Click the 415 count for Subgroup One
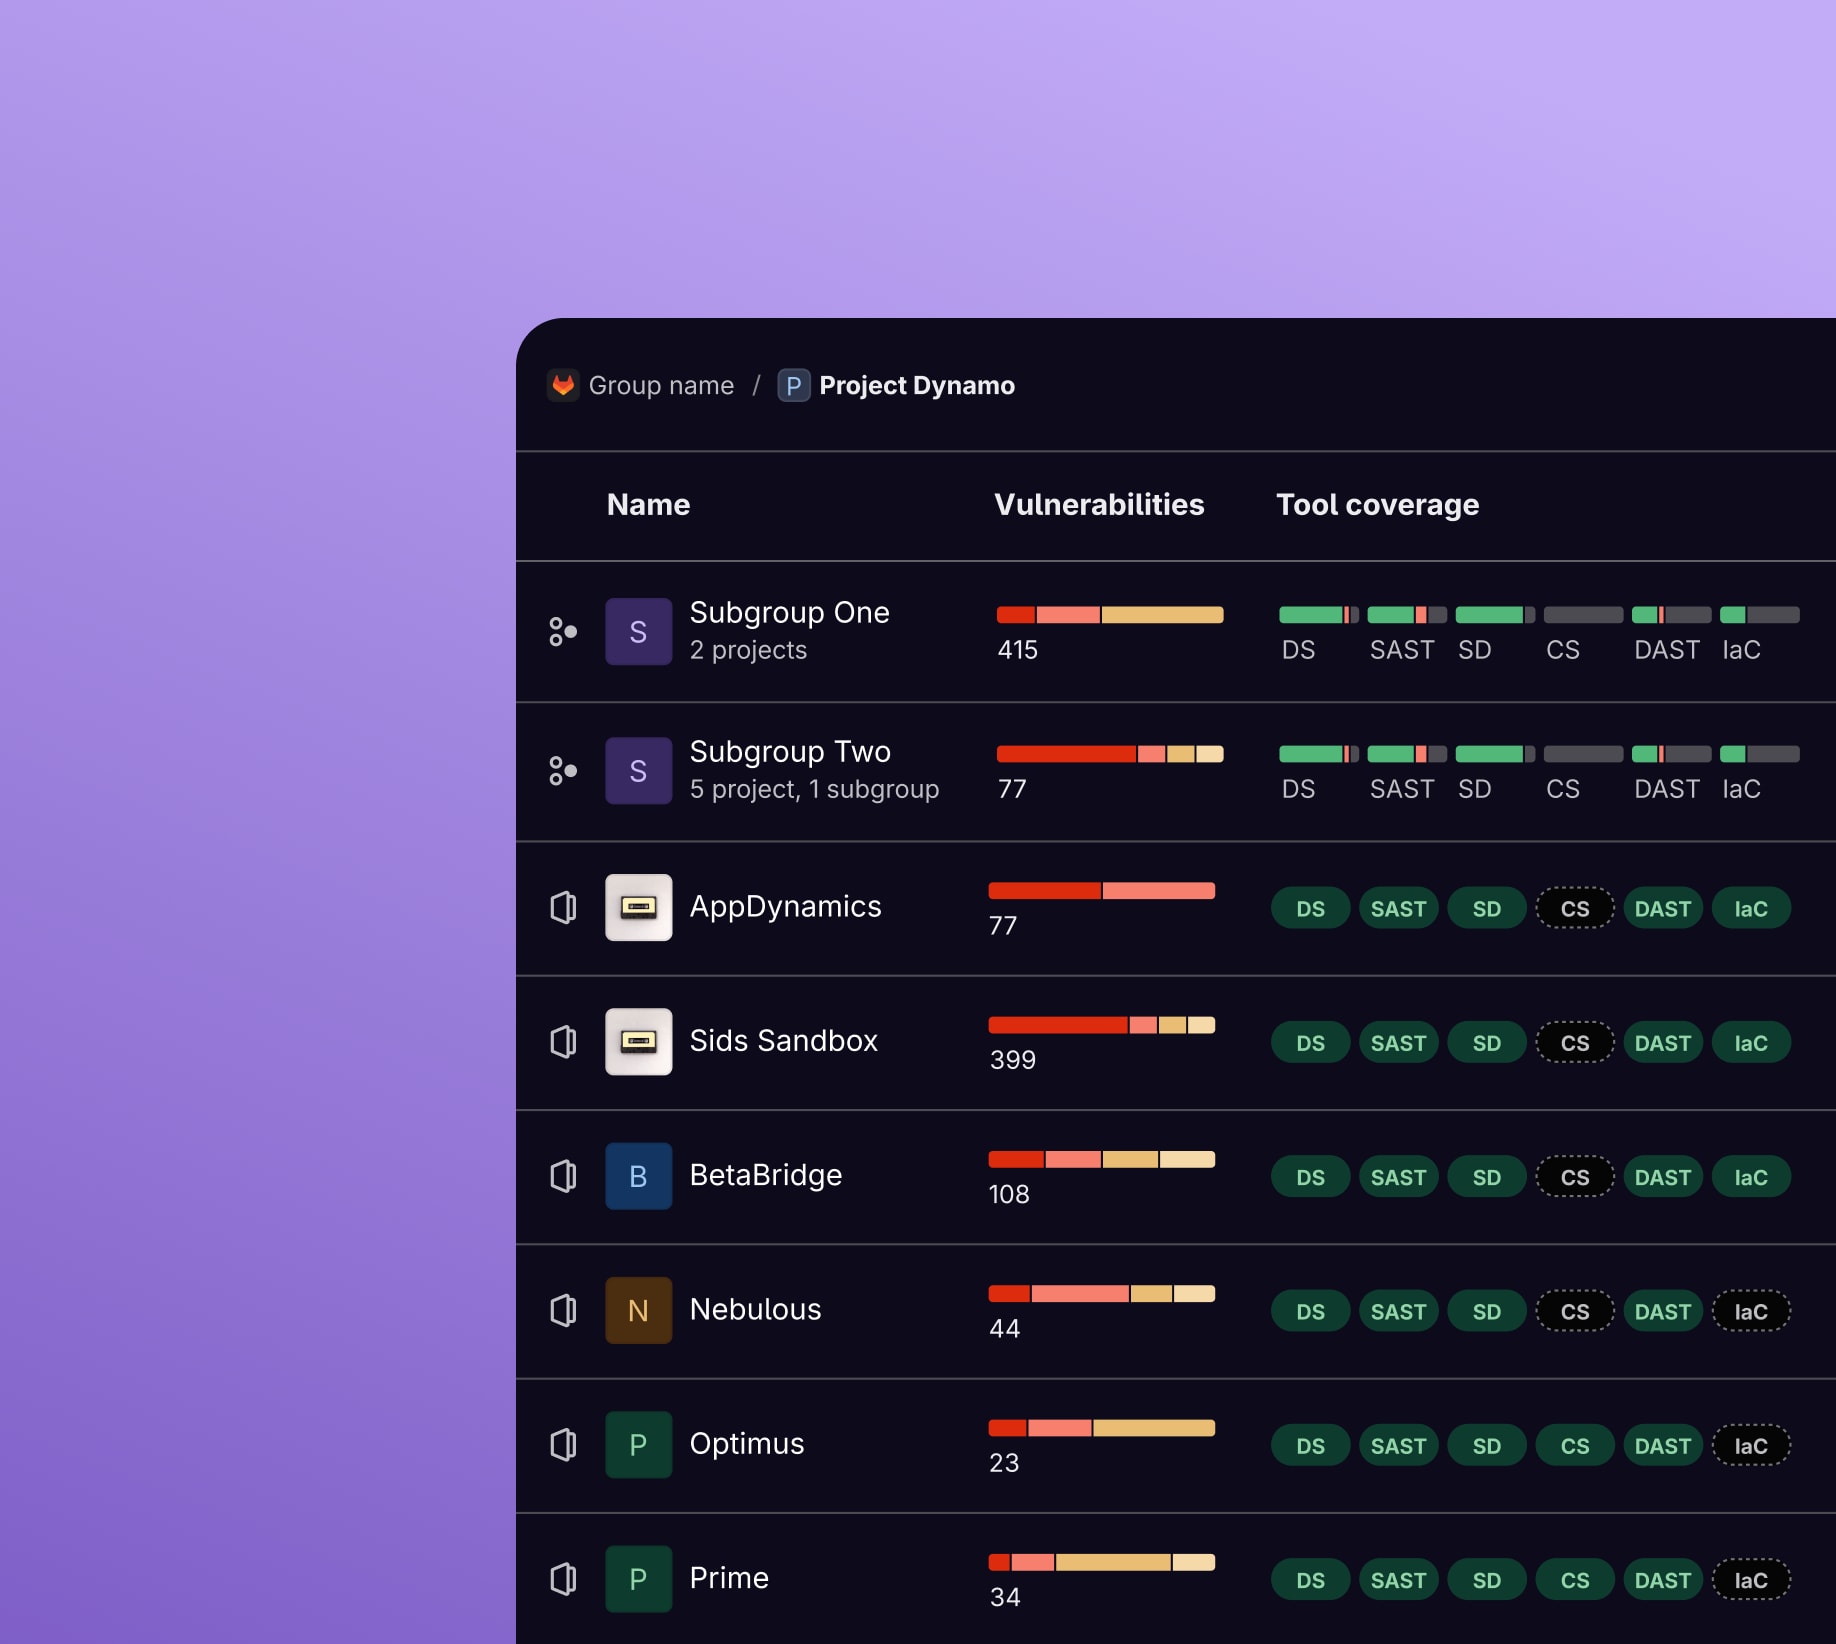Image resolution: width=1836 pixels, height=1644 pixels. pos(1018,650)
